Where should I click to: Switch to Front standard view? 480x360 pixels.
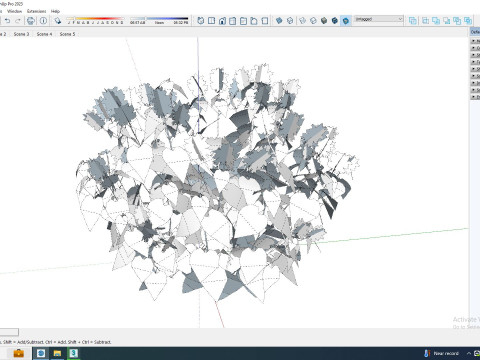[222, 21]
